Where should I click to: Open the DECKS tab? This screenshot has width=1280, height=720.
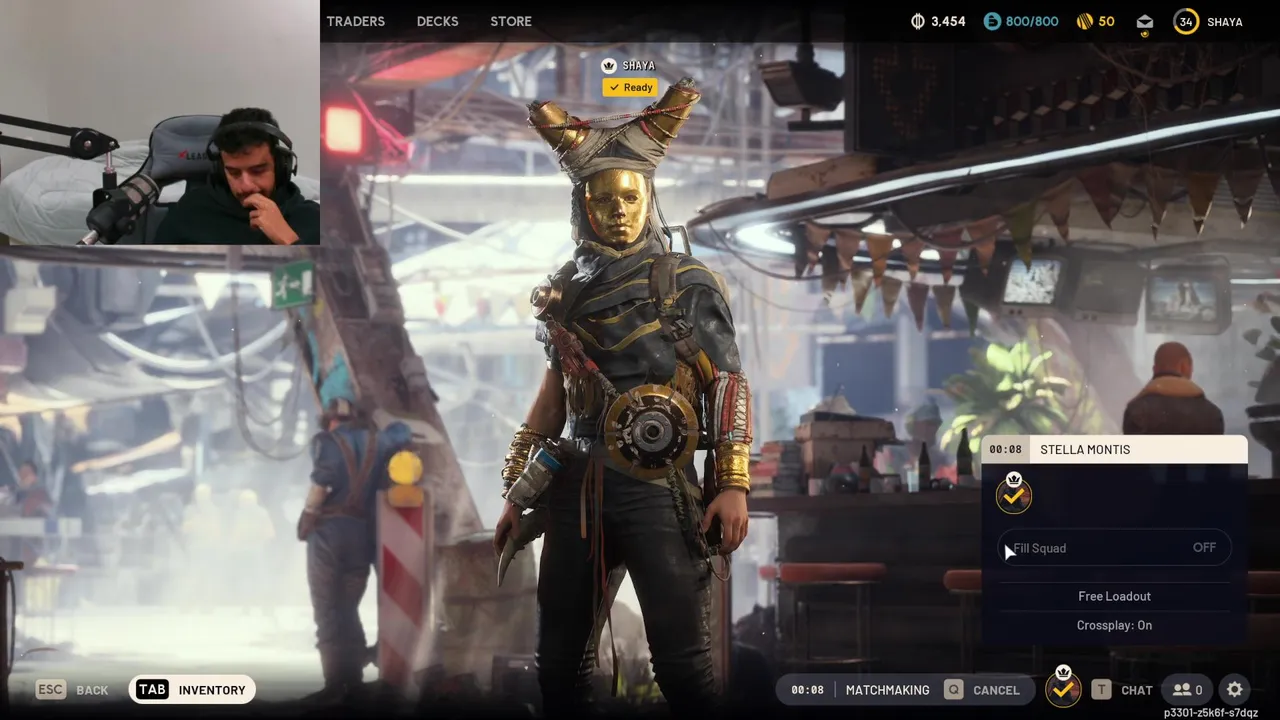coord(437,21)
